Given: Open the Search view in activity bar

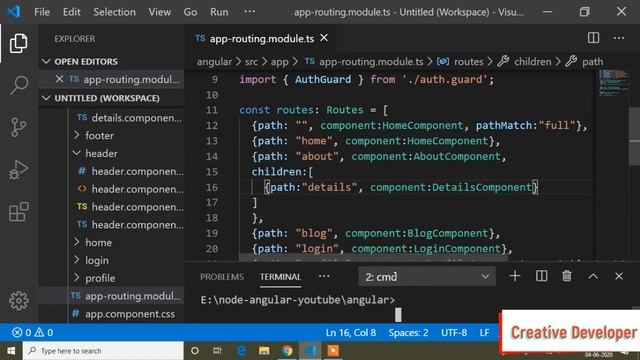Looking at the screenshot, I should click(x=19, y=85).
